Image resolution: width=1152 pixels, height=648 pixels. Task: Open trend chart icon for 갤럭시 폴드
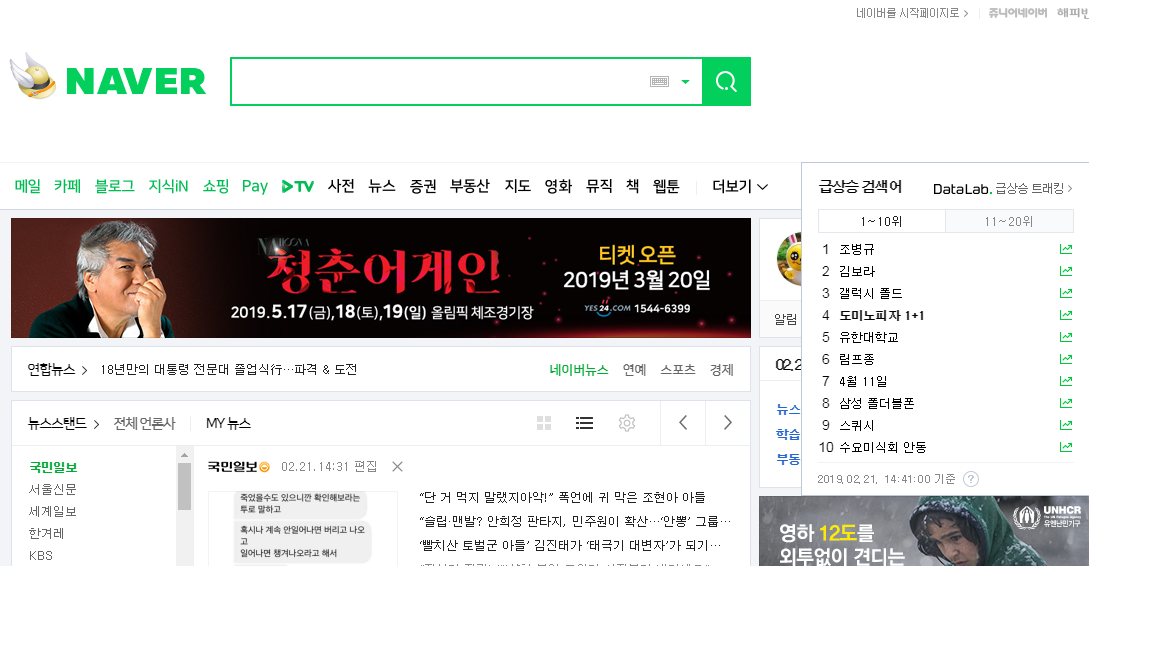(x=1066, y=293)
